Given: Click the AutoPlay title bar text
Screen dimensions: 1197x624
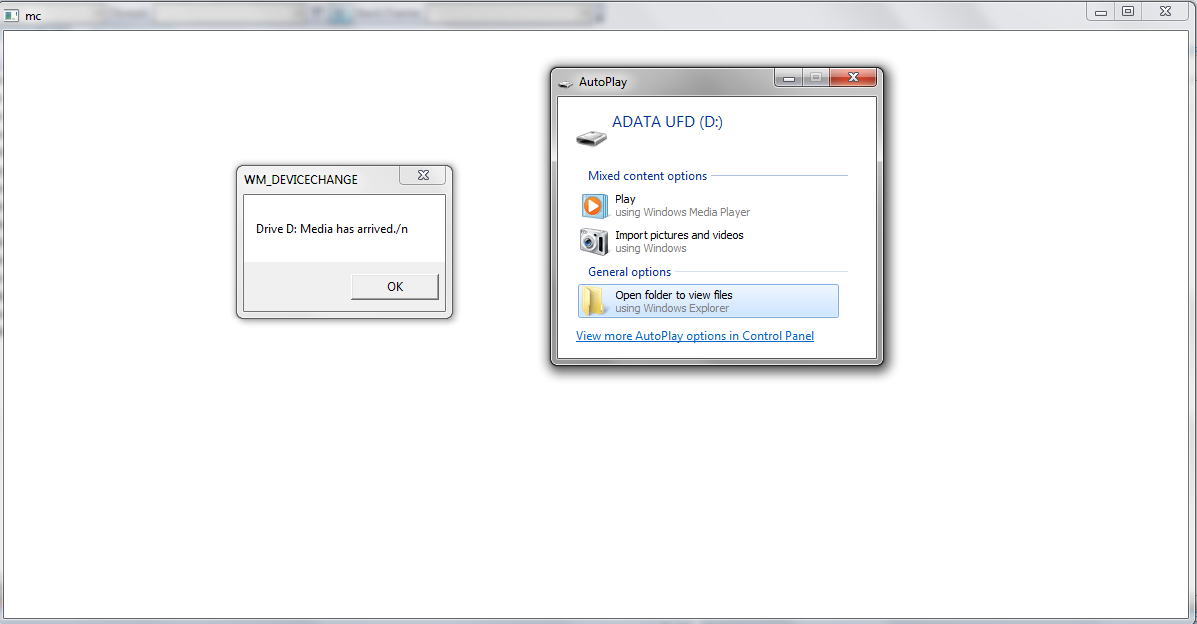Looking at the screenshot, I should [x=602, y=82].
